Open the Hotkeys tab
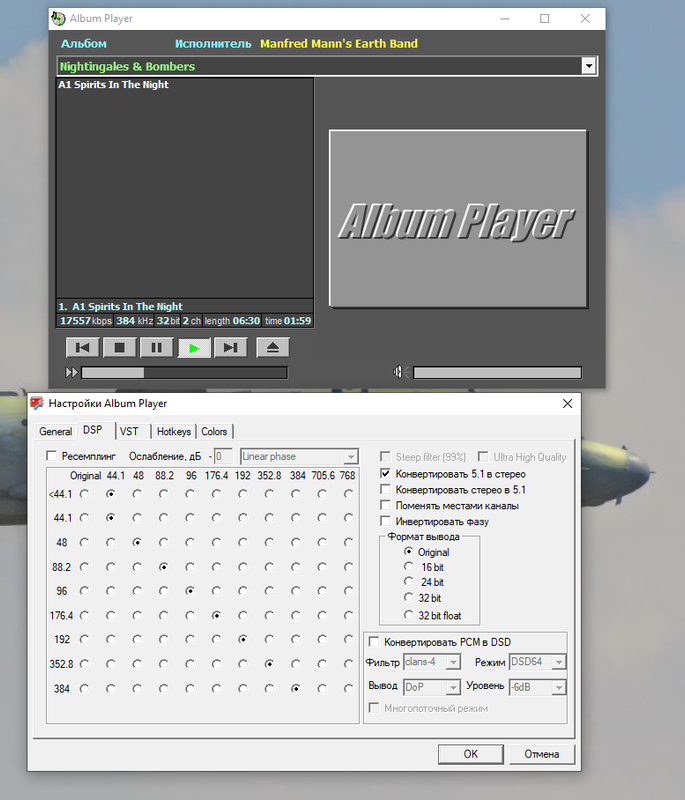685x800 pixels. coord(173,432)
